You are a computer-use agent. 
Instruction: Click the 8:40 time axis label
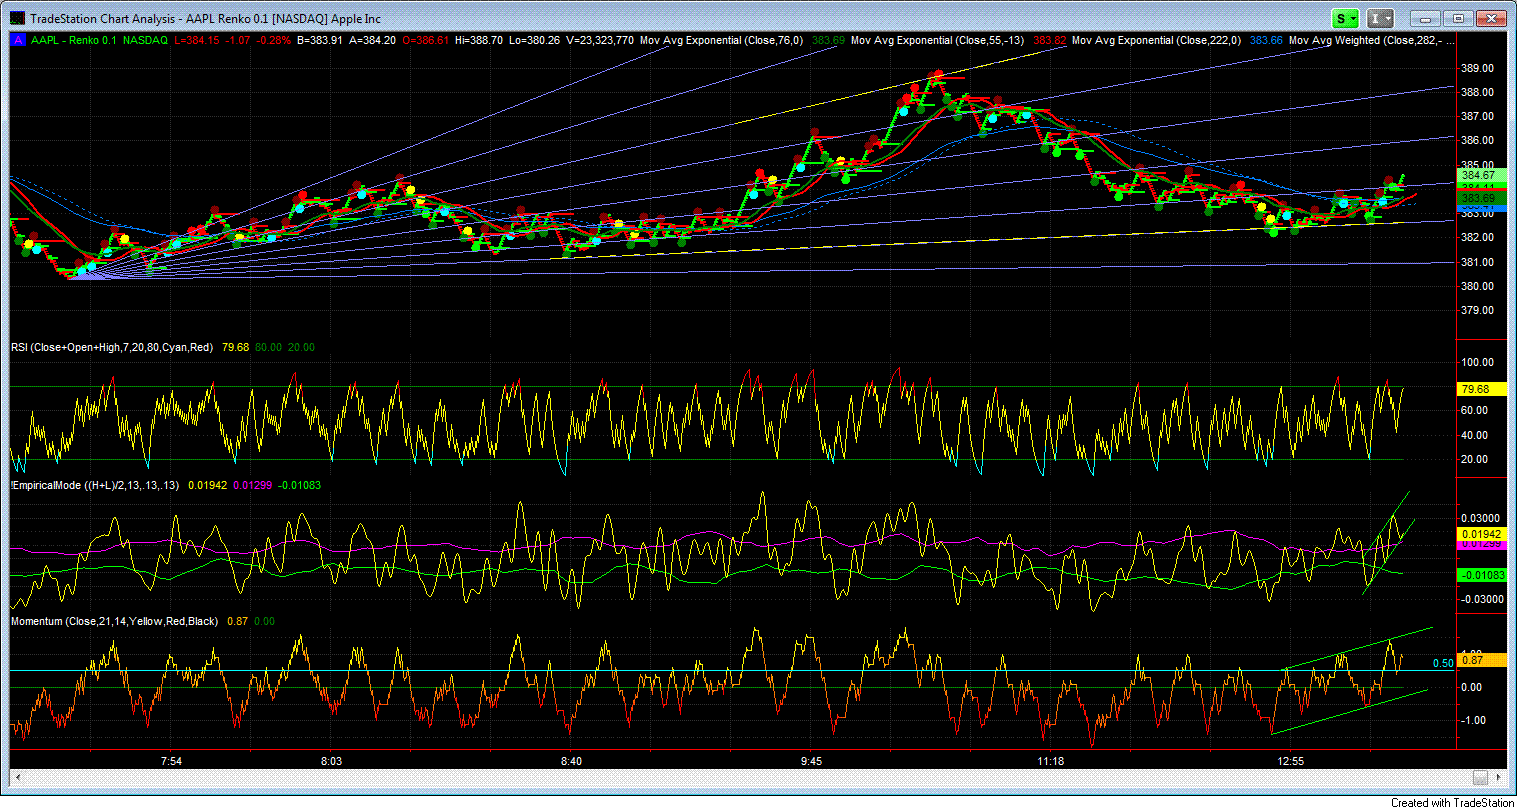click(570, 761)
